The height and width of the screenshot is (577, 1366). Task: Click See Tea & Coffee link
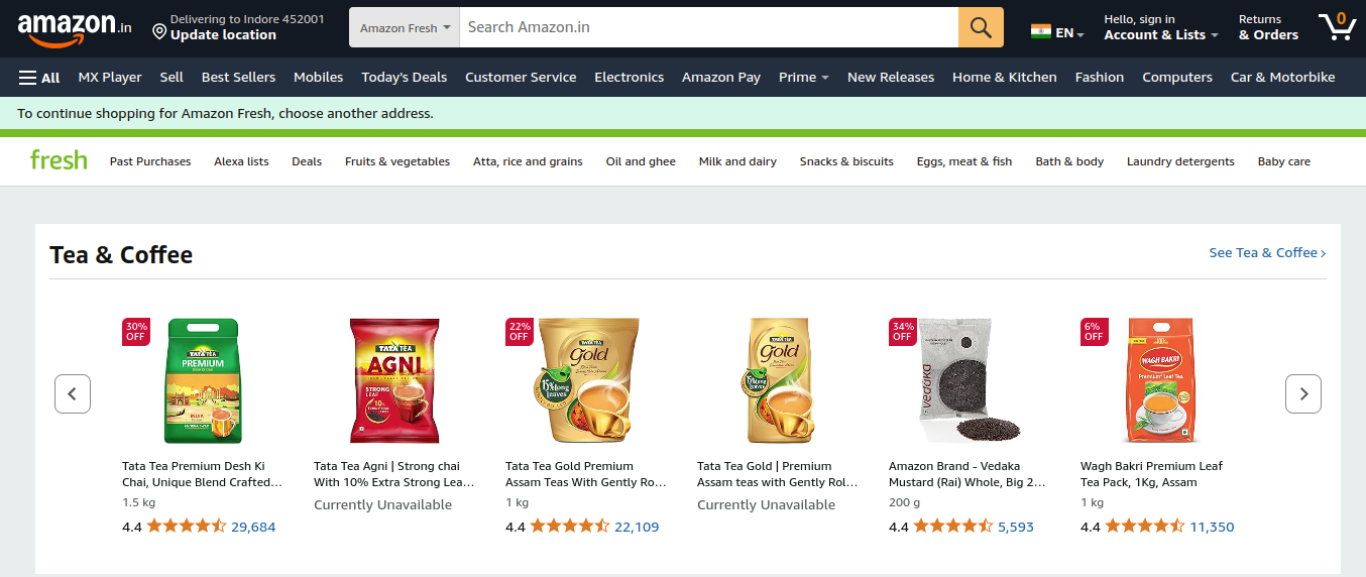point(1266,253)
